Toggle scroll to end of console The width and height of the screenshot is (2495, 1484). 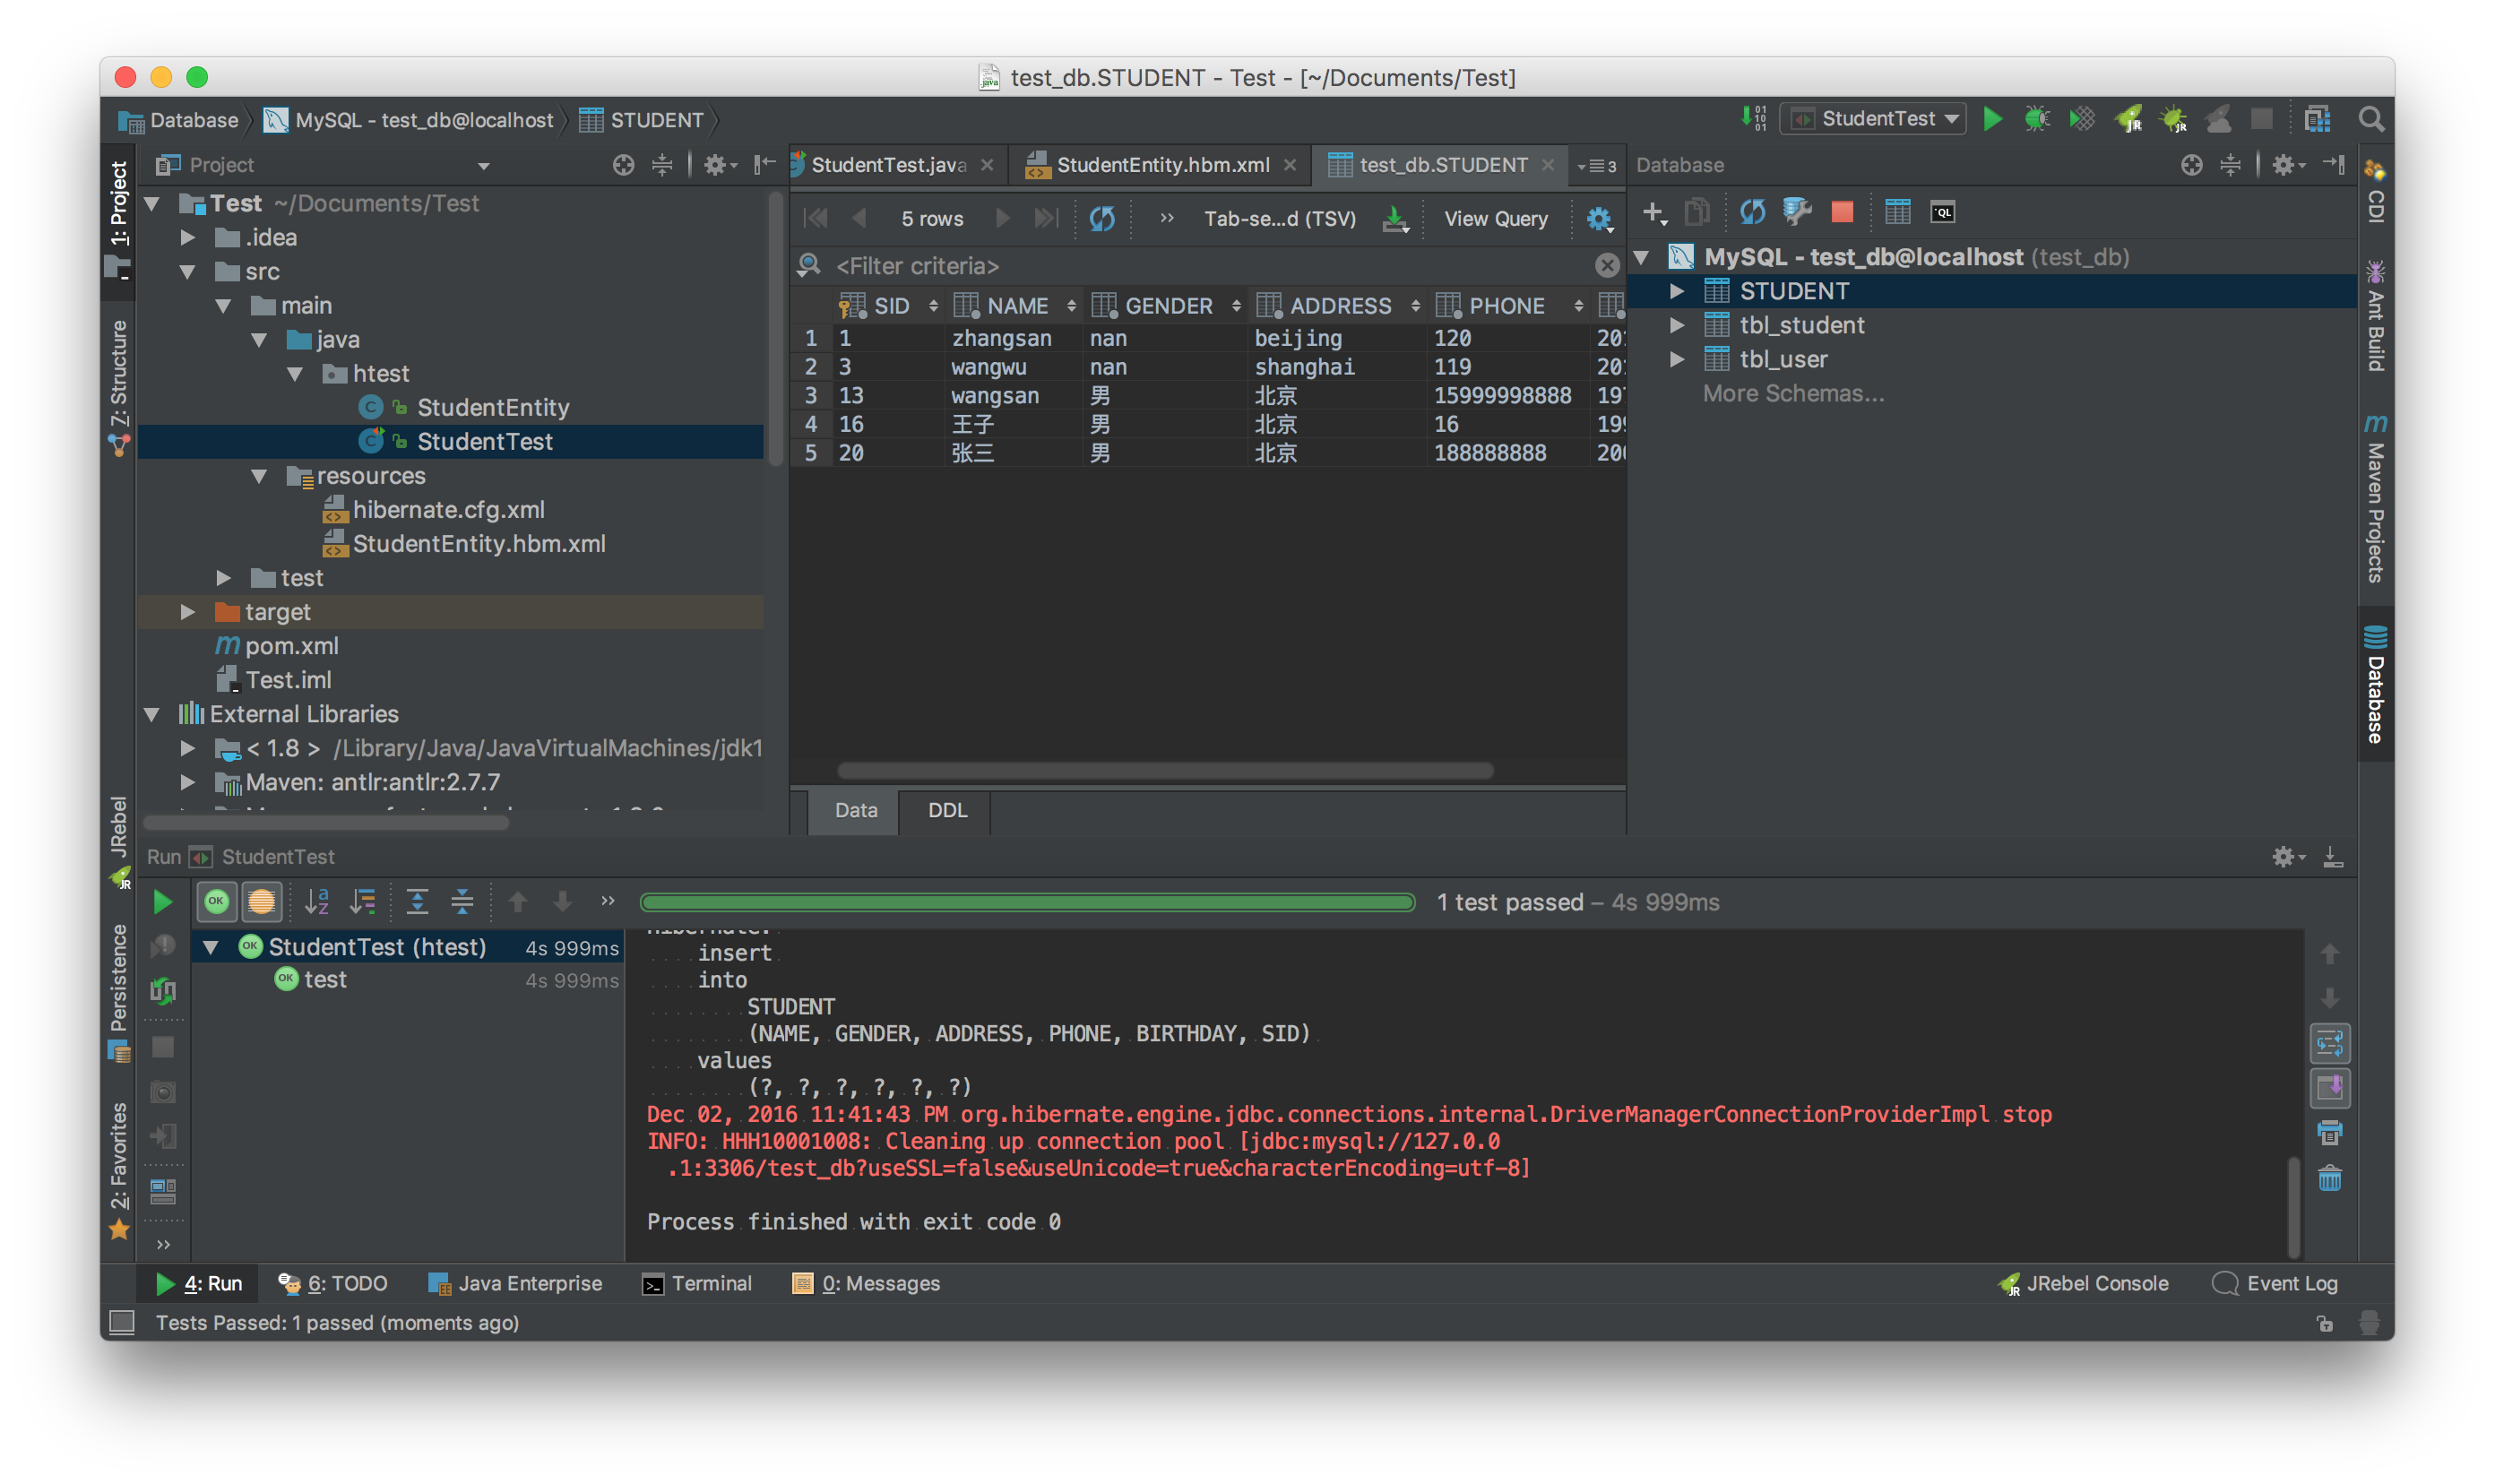click(x=2329, y=1088)
